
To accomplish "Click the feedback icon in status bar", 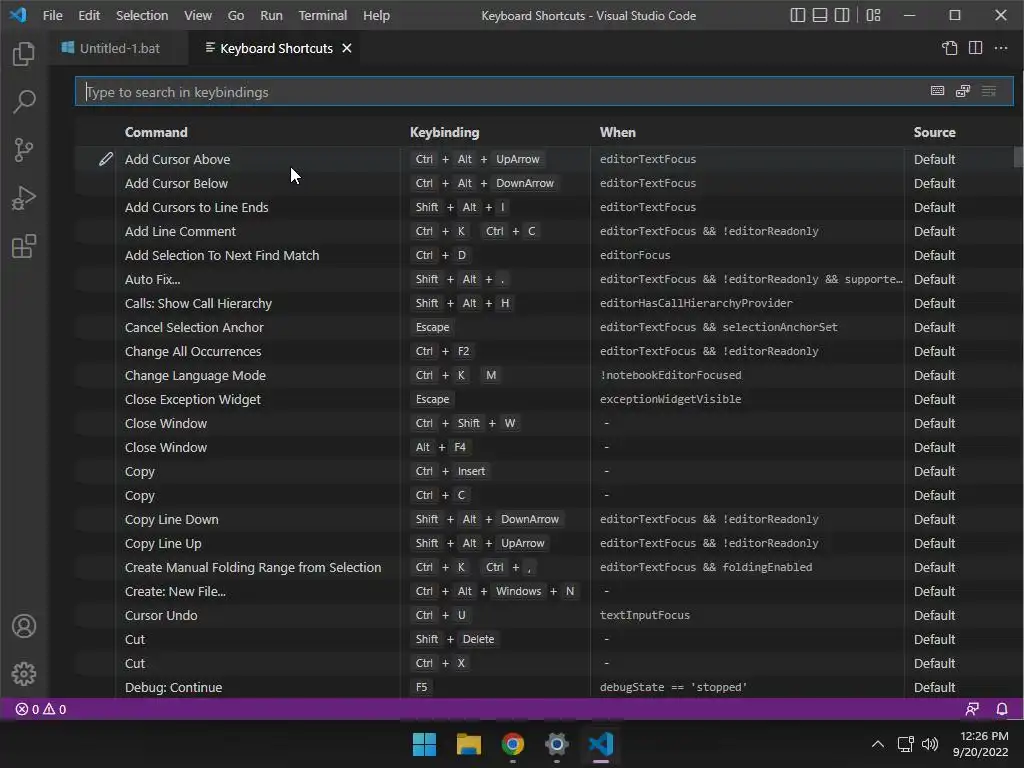I will 972,709.
